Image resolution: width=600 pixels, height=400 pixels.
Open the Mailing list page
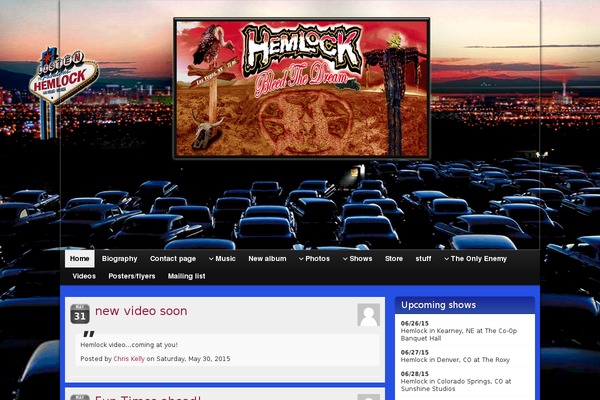[x=186, y=276]
